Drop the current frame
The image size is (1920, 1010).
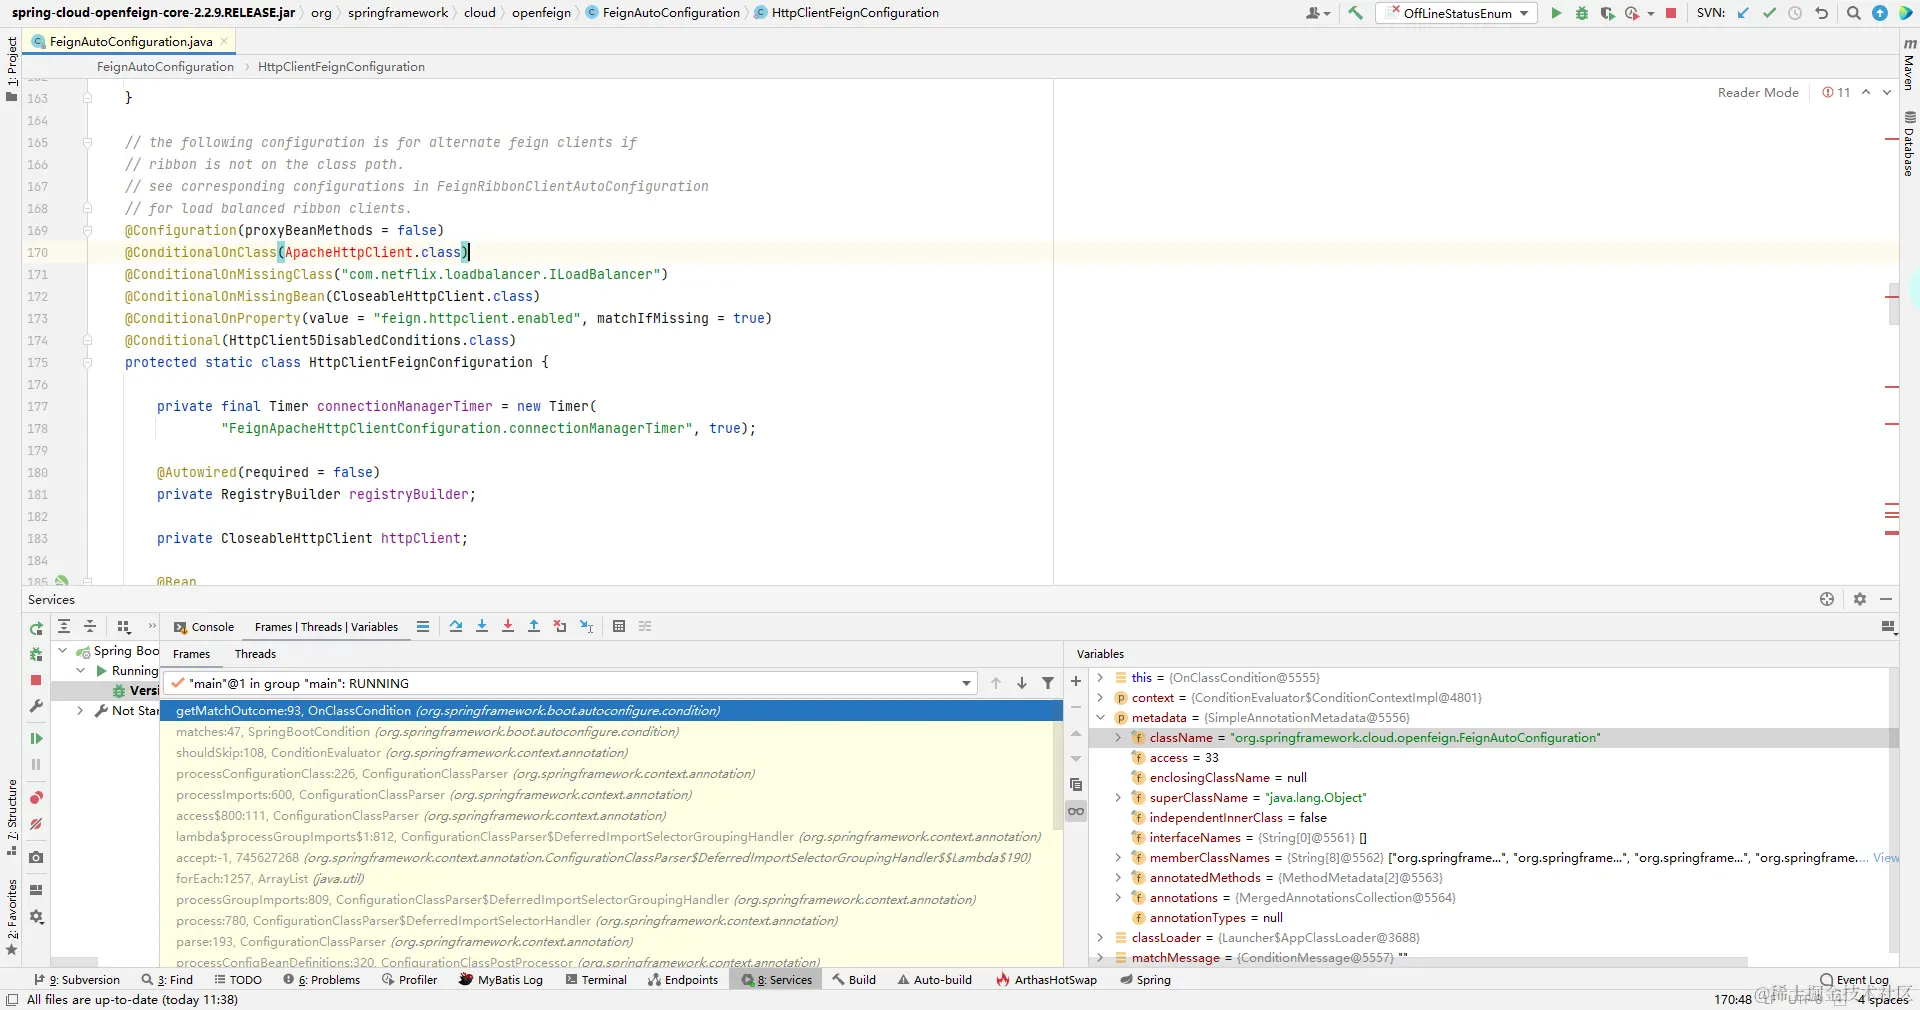[x=560, y=626]
